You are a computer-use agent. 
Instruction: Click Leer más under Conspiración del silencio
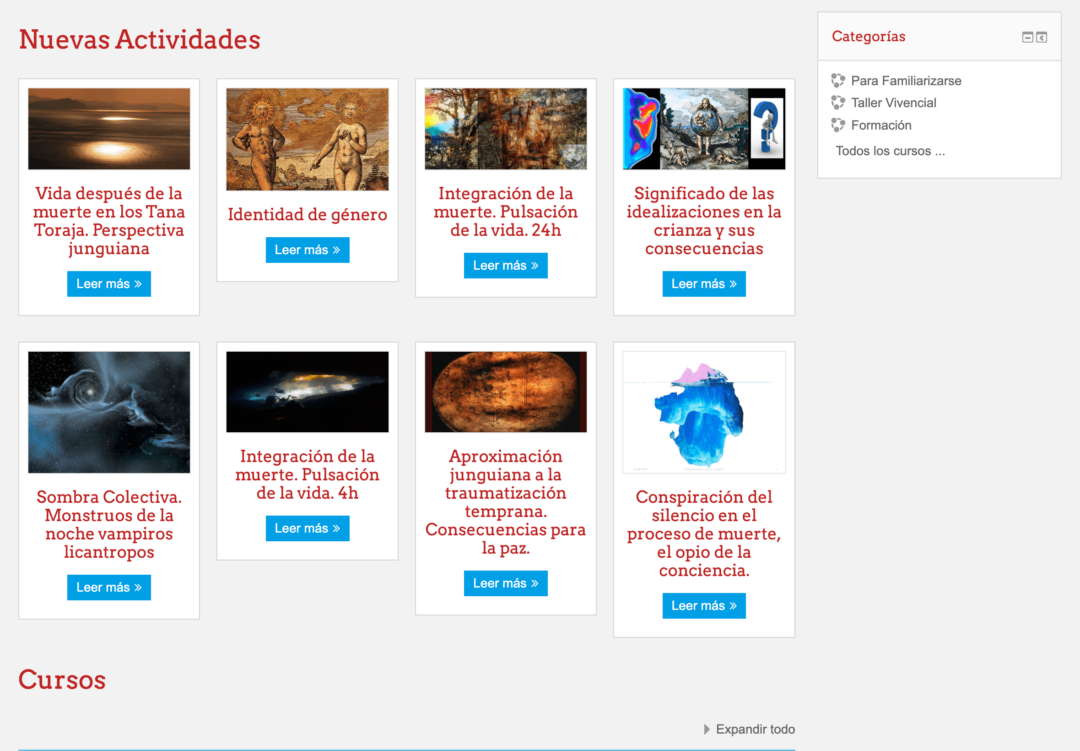704,606
